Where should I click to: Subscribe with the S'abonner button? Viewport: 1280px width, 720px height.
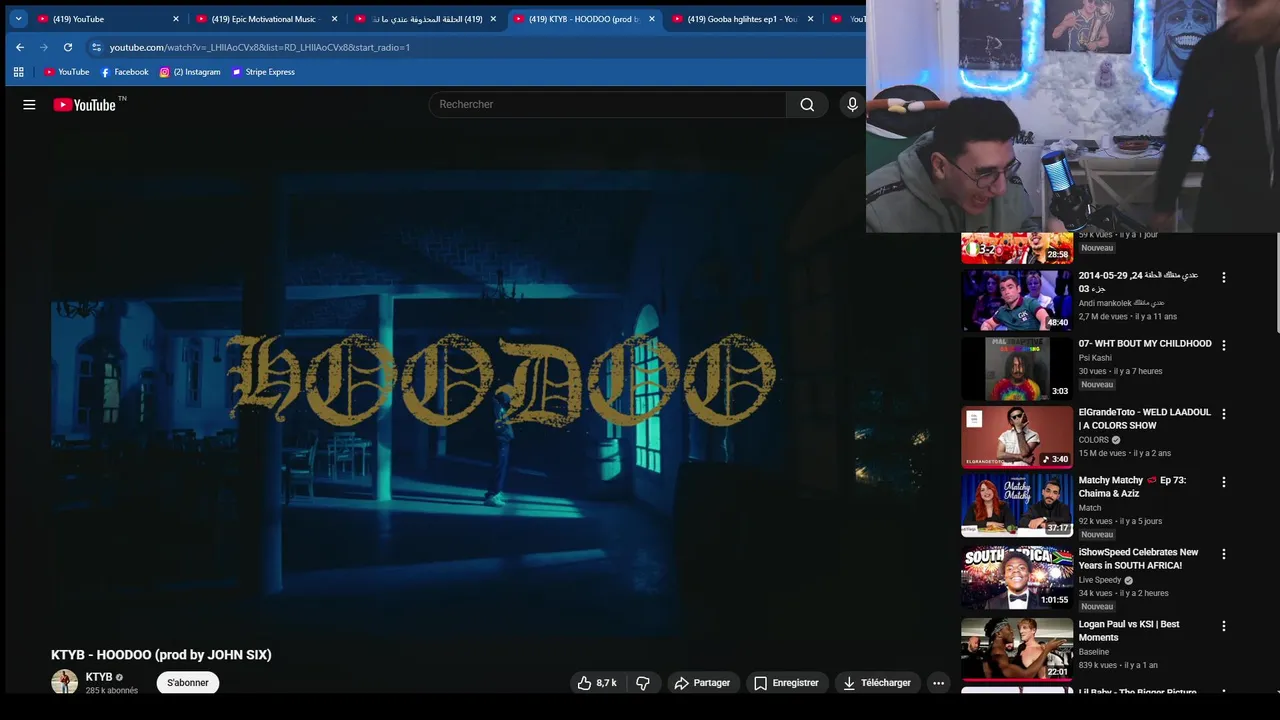coord(188,683)
